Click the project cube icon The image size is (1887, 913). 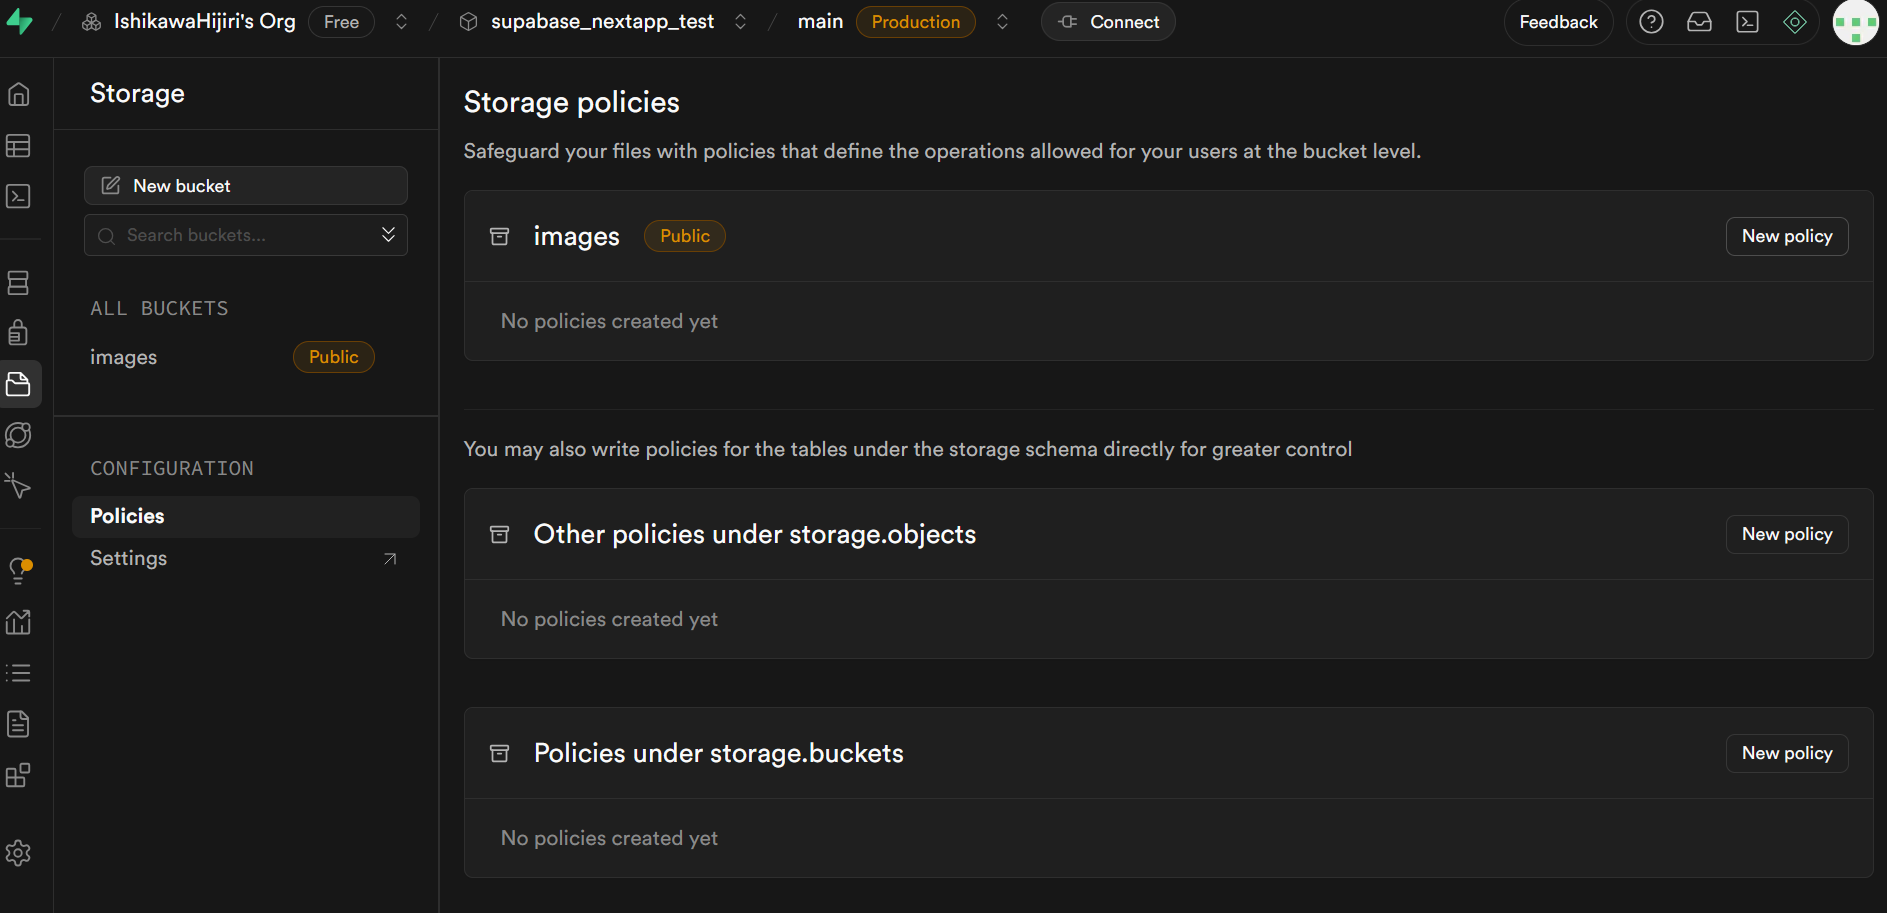pos(468,22)
